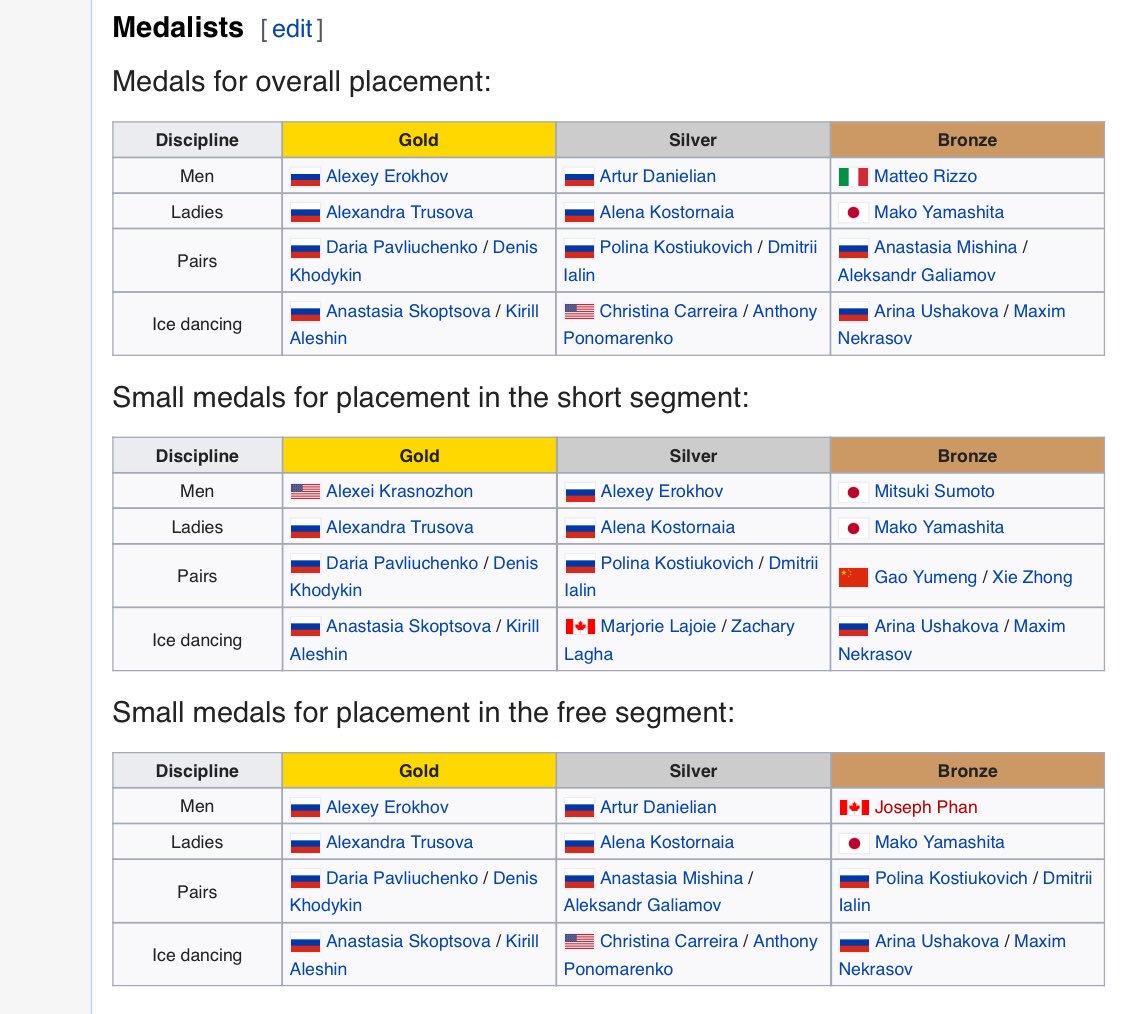The height and width of the screenshot is (1014, 1125).
Task: Click the red Joseph Phan link
Action: point(926,807)
